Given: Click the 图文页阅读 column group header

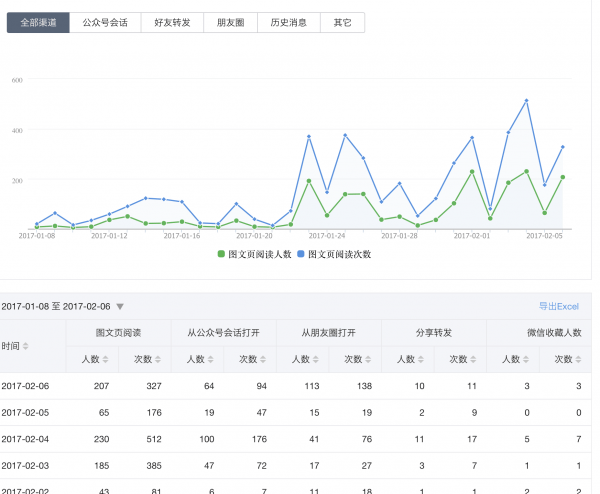Looking at the screenshot, I should point(119,333).
